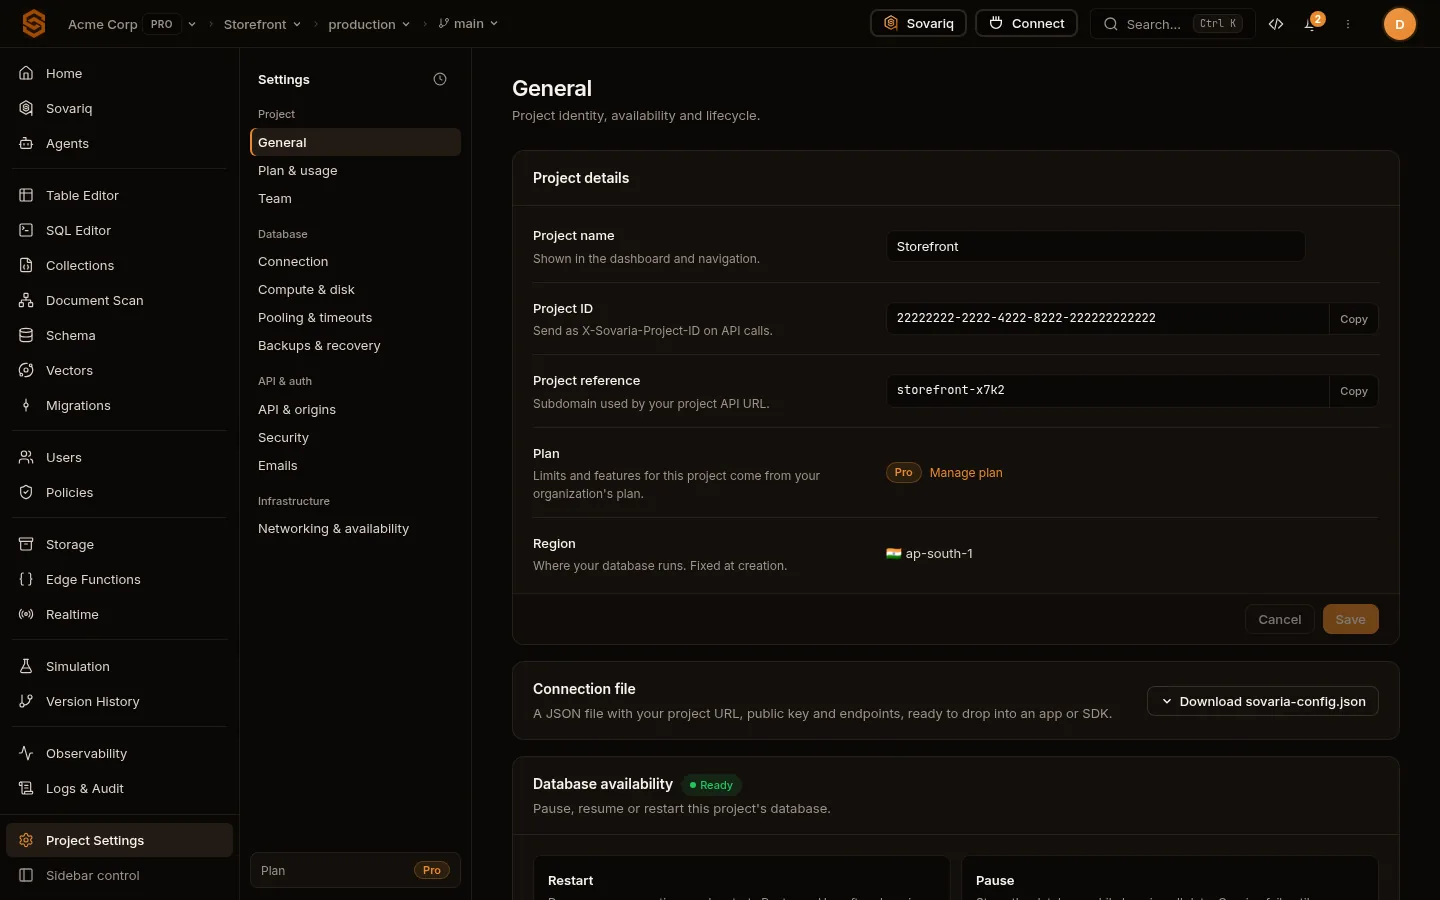
Task: Open Edge Functions icon
Action: click(26, 579)
